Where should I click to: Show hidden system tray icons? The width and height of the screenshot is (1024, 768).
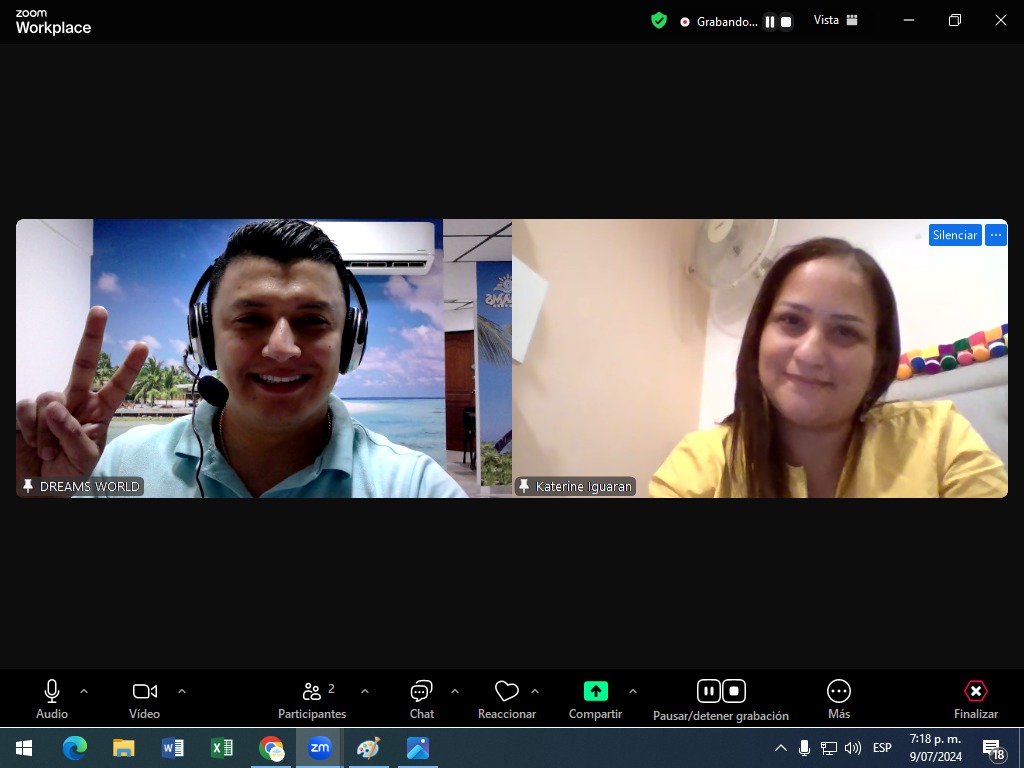(780, 748)
